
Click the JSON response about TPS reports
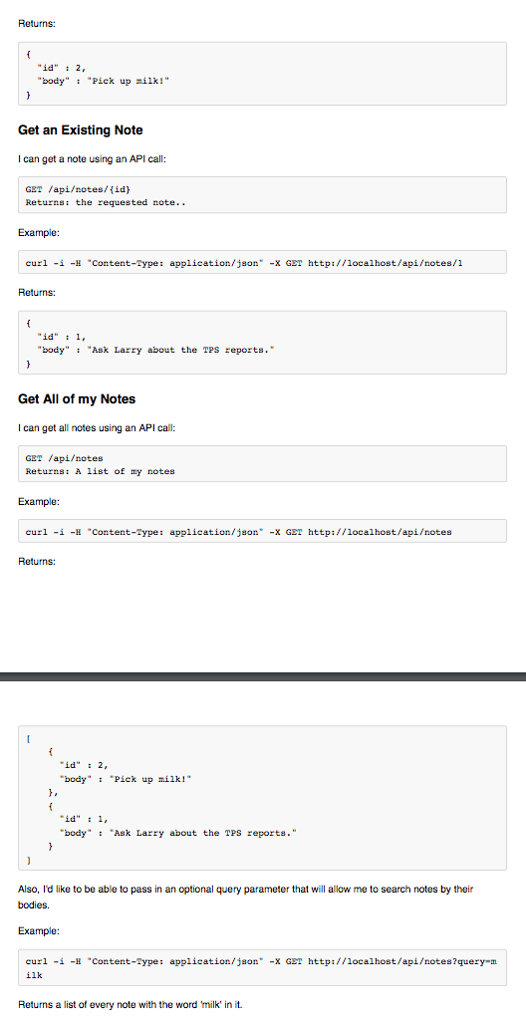(x=262, y=342)
